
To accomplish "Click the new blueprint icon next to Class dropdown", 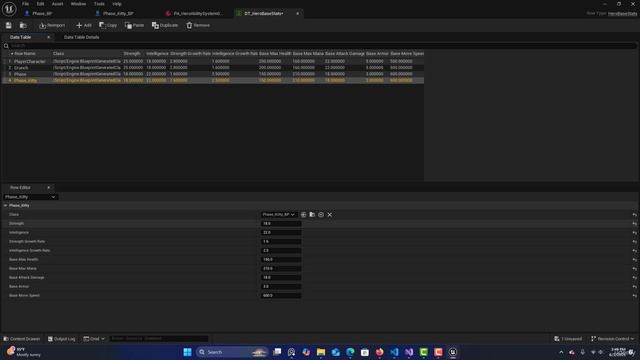I will click(303, 214).
